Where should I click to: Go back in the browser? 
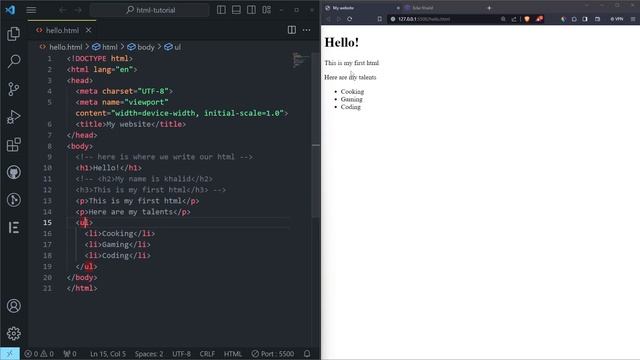[x=328, y=19]
